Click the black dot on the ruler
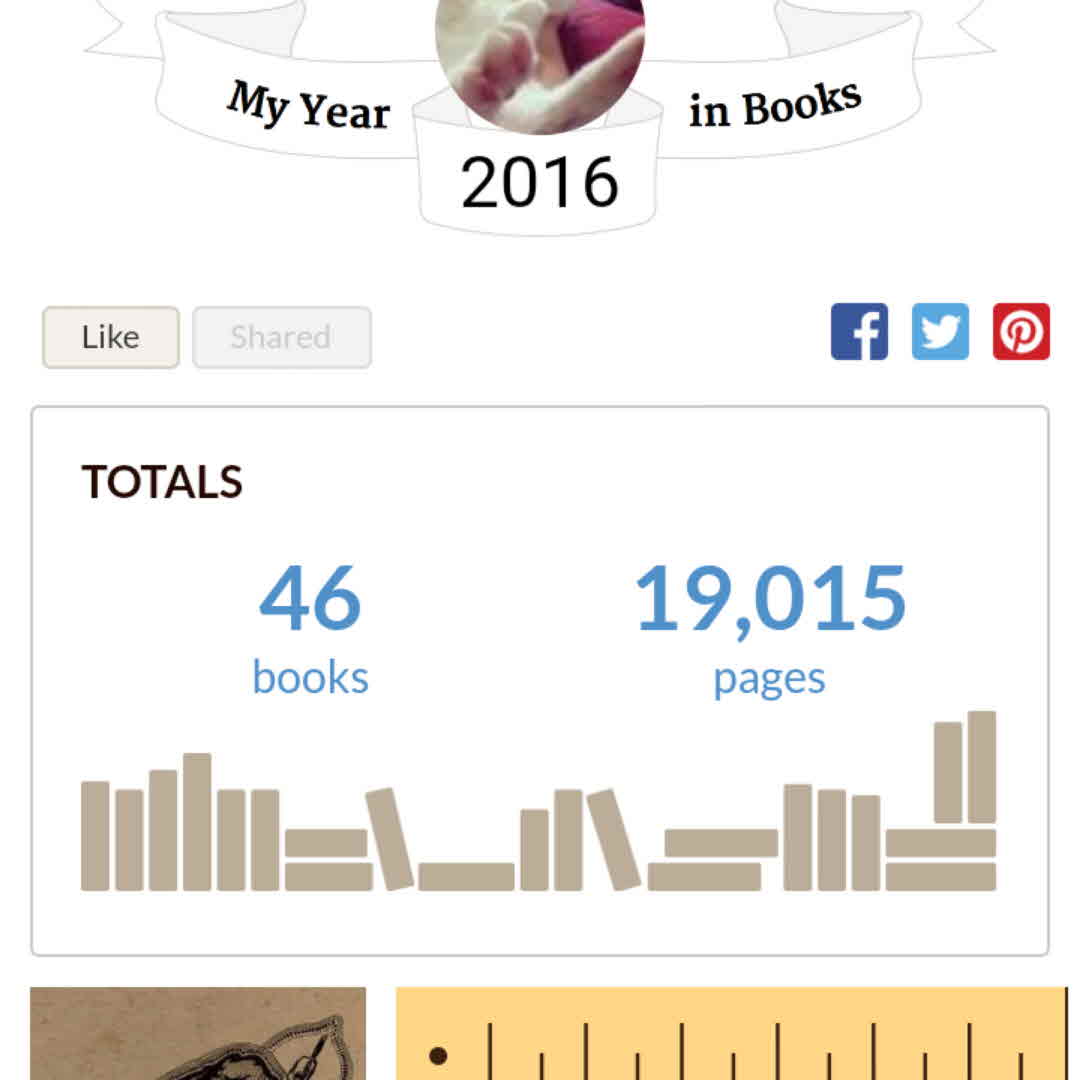1080x1080 pixels. click(x=438, y=1055)
